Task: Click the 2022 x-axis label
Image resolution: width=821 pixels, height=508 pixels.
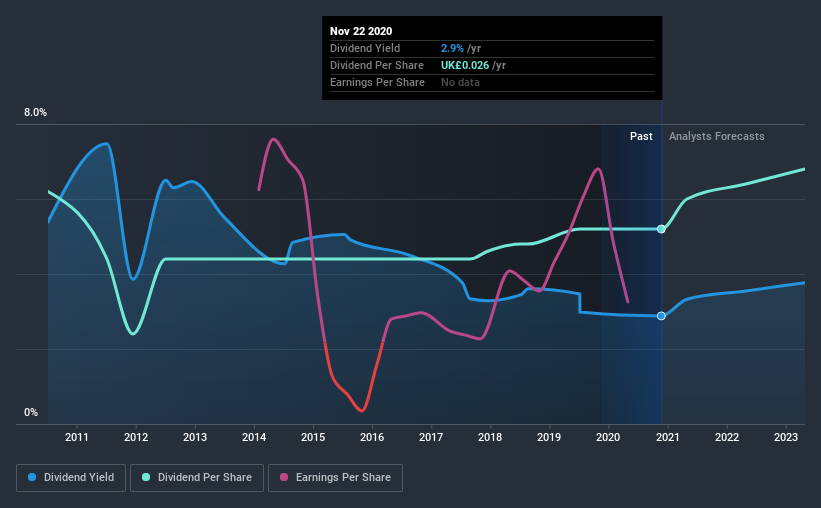Action: click(727, 437)
